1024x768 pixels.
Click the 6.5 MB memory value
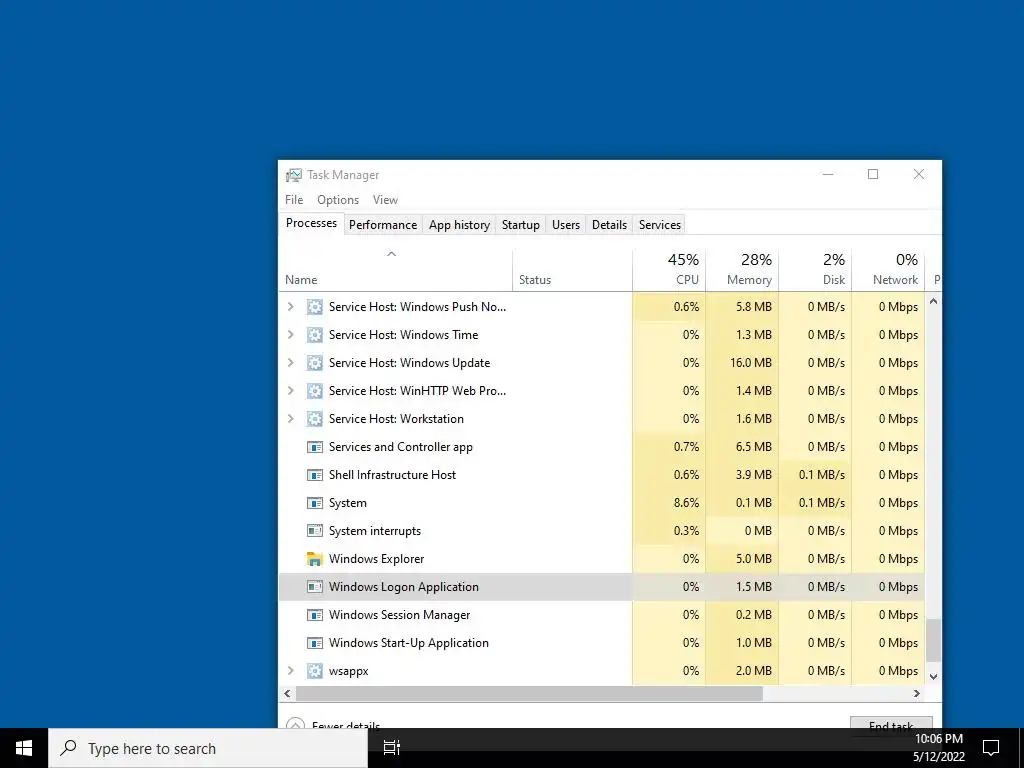pos(754,447)
